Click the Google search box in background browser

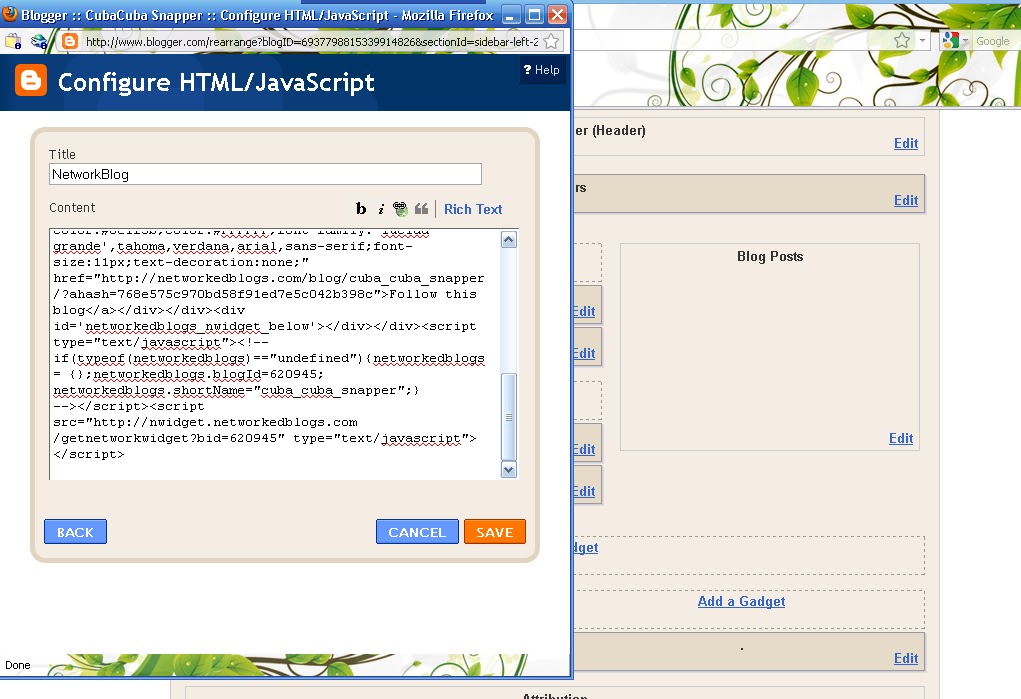(996, 41)
